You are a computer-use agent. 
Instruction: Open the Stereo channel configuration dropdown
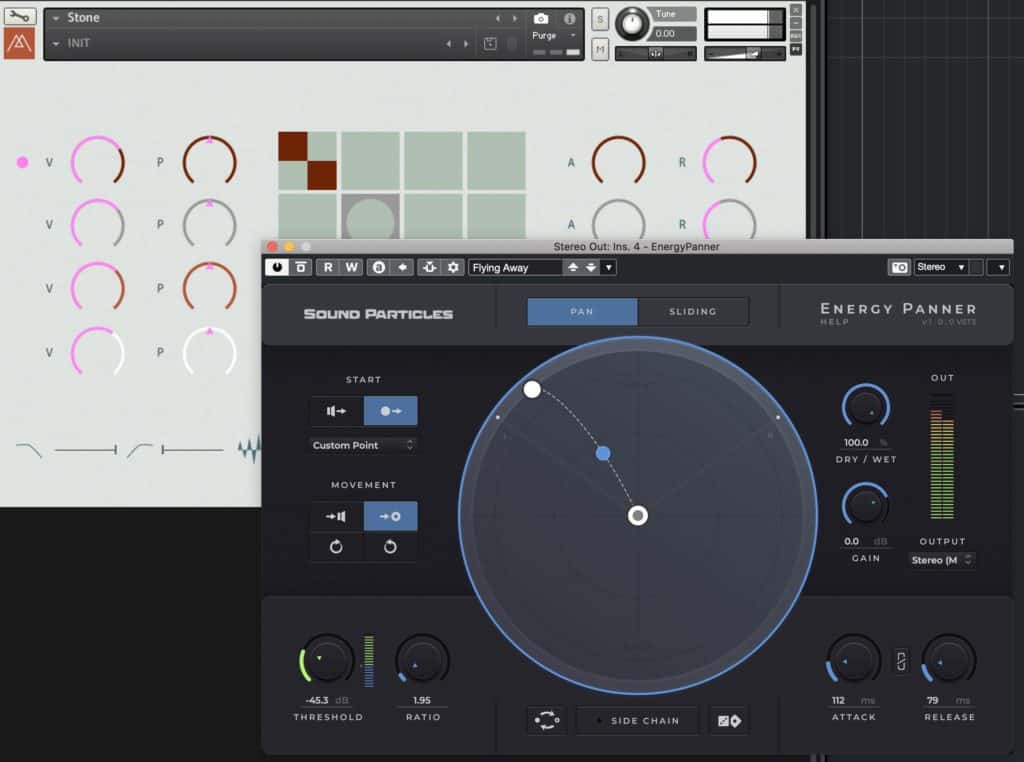click(x=941, y=267)
